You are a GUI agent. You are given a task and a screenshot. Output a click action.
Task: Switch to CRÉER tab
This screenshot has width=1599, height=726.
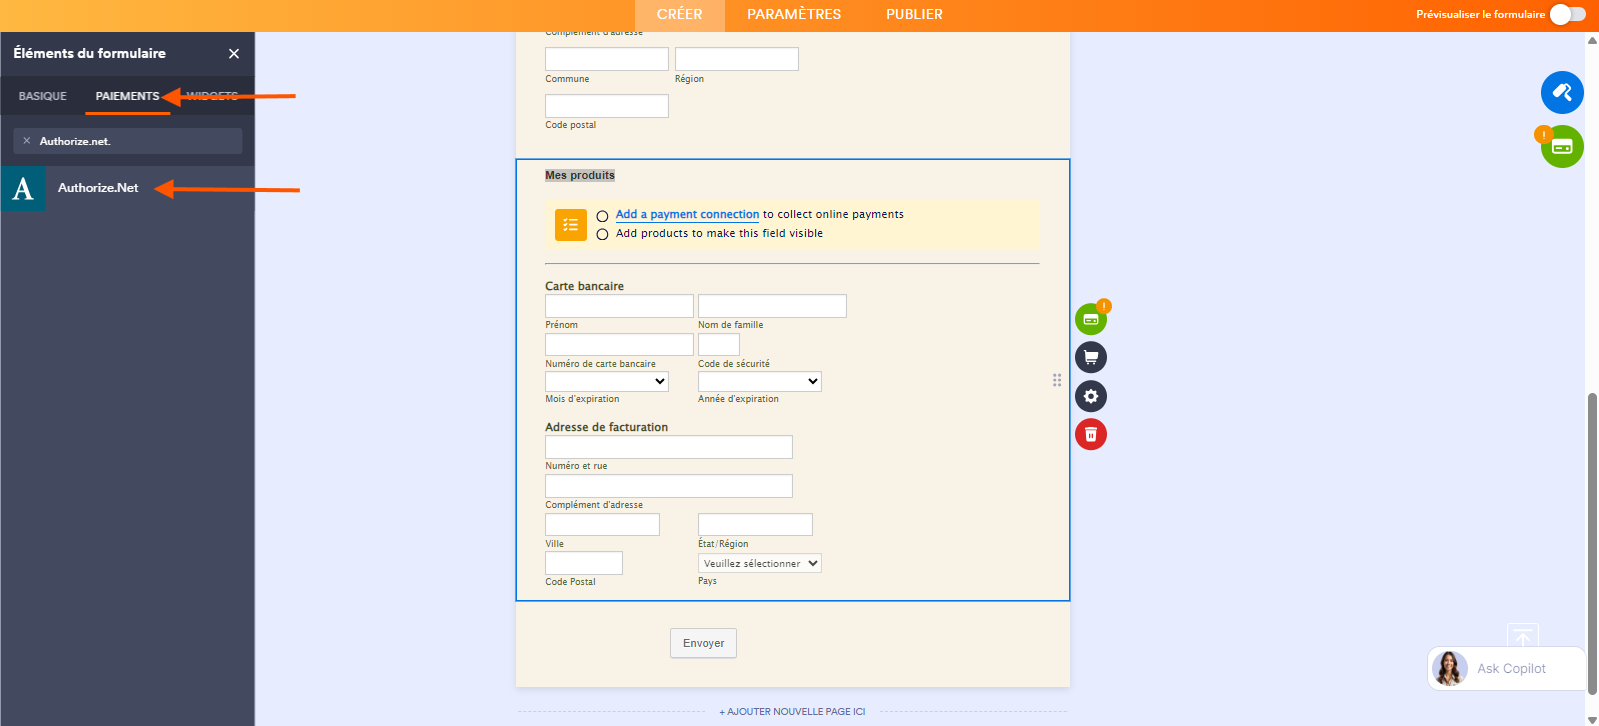679,15
